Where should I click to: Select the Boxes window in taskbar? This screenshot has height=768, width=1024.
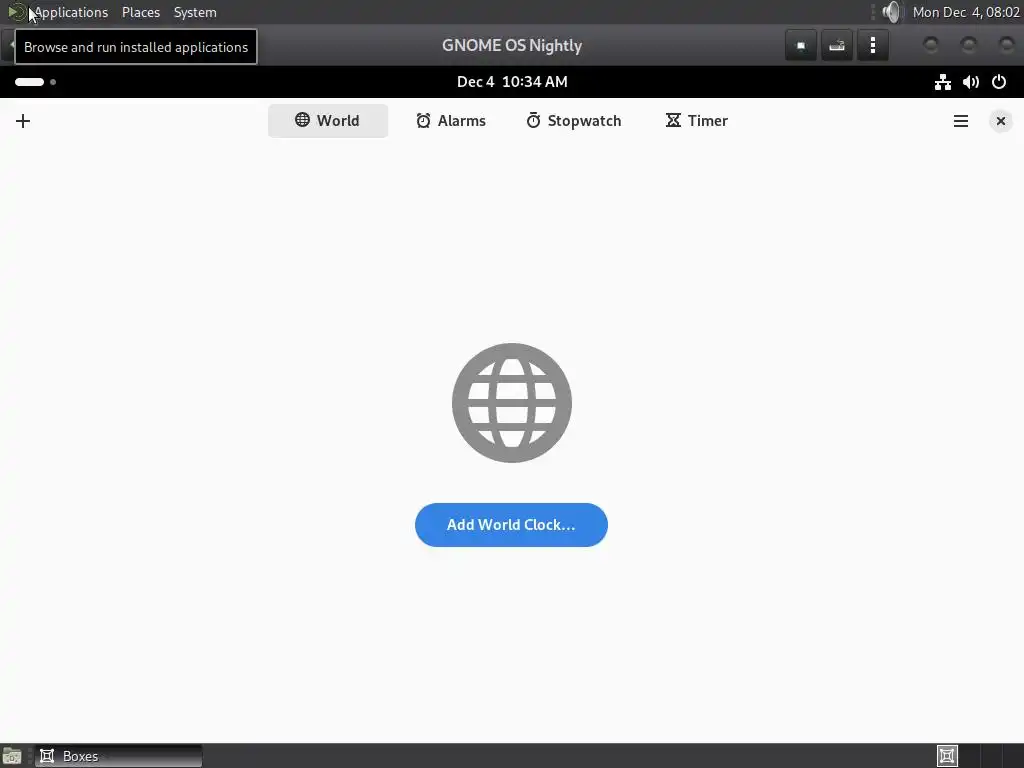click(x=118, y=756)
